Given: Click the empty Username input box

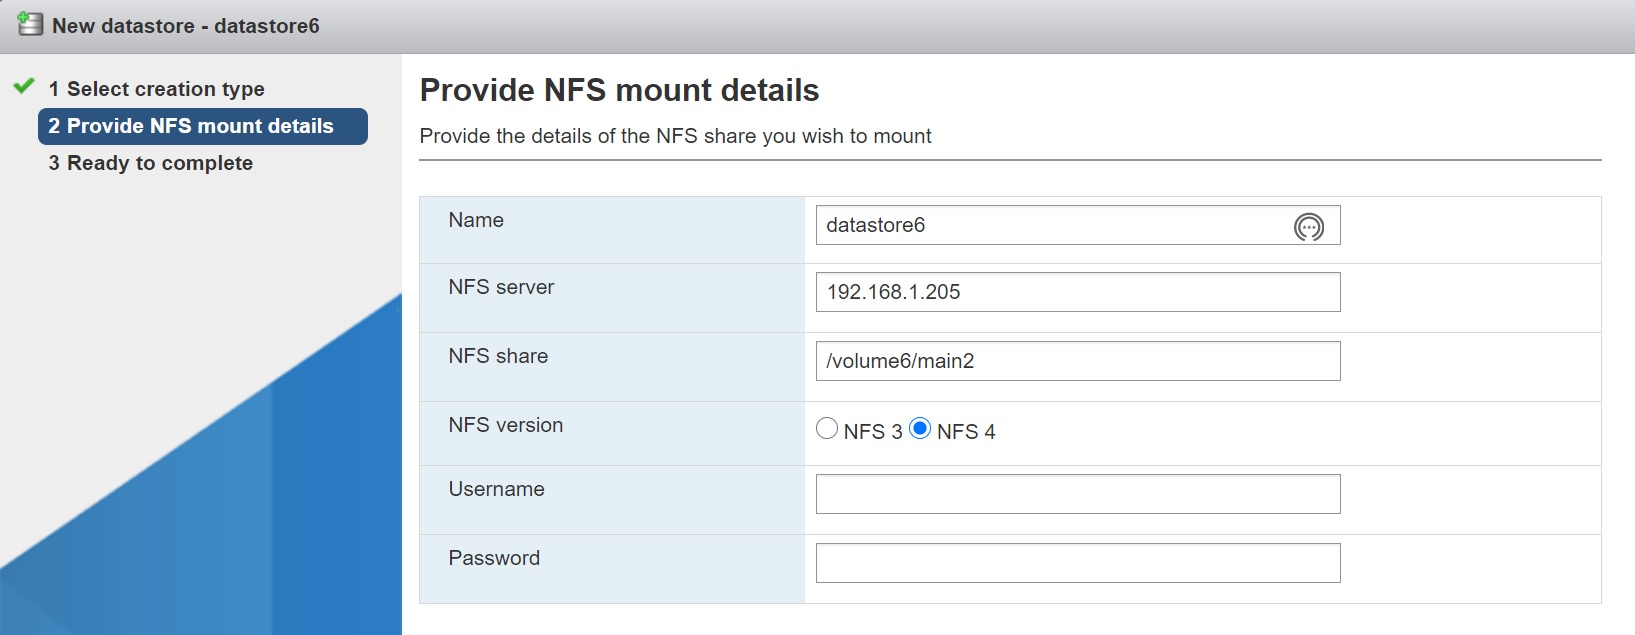Looking at the screenshot, I should click(1077, 494).
